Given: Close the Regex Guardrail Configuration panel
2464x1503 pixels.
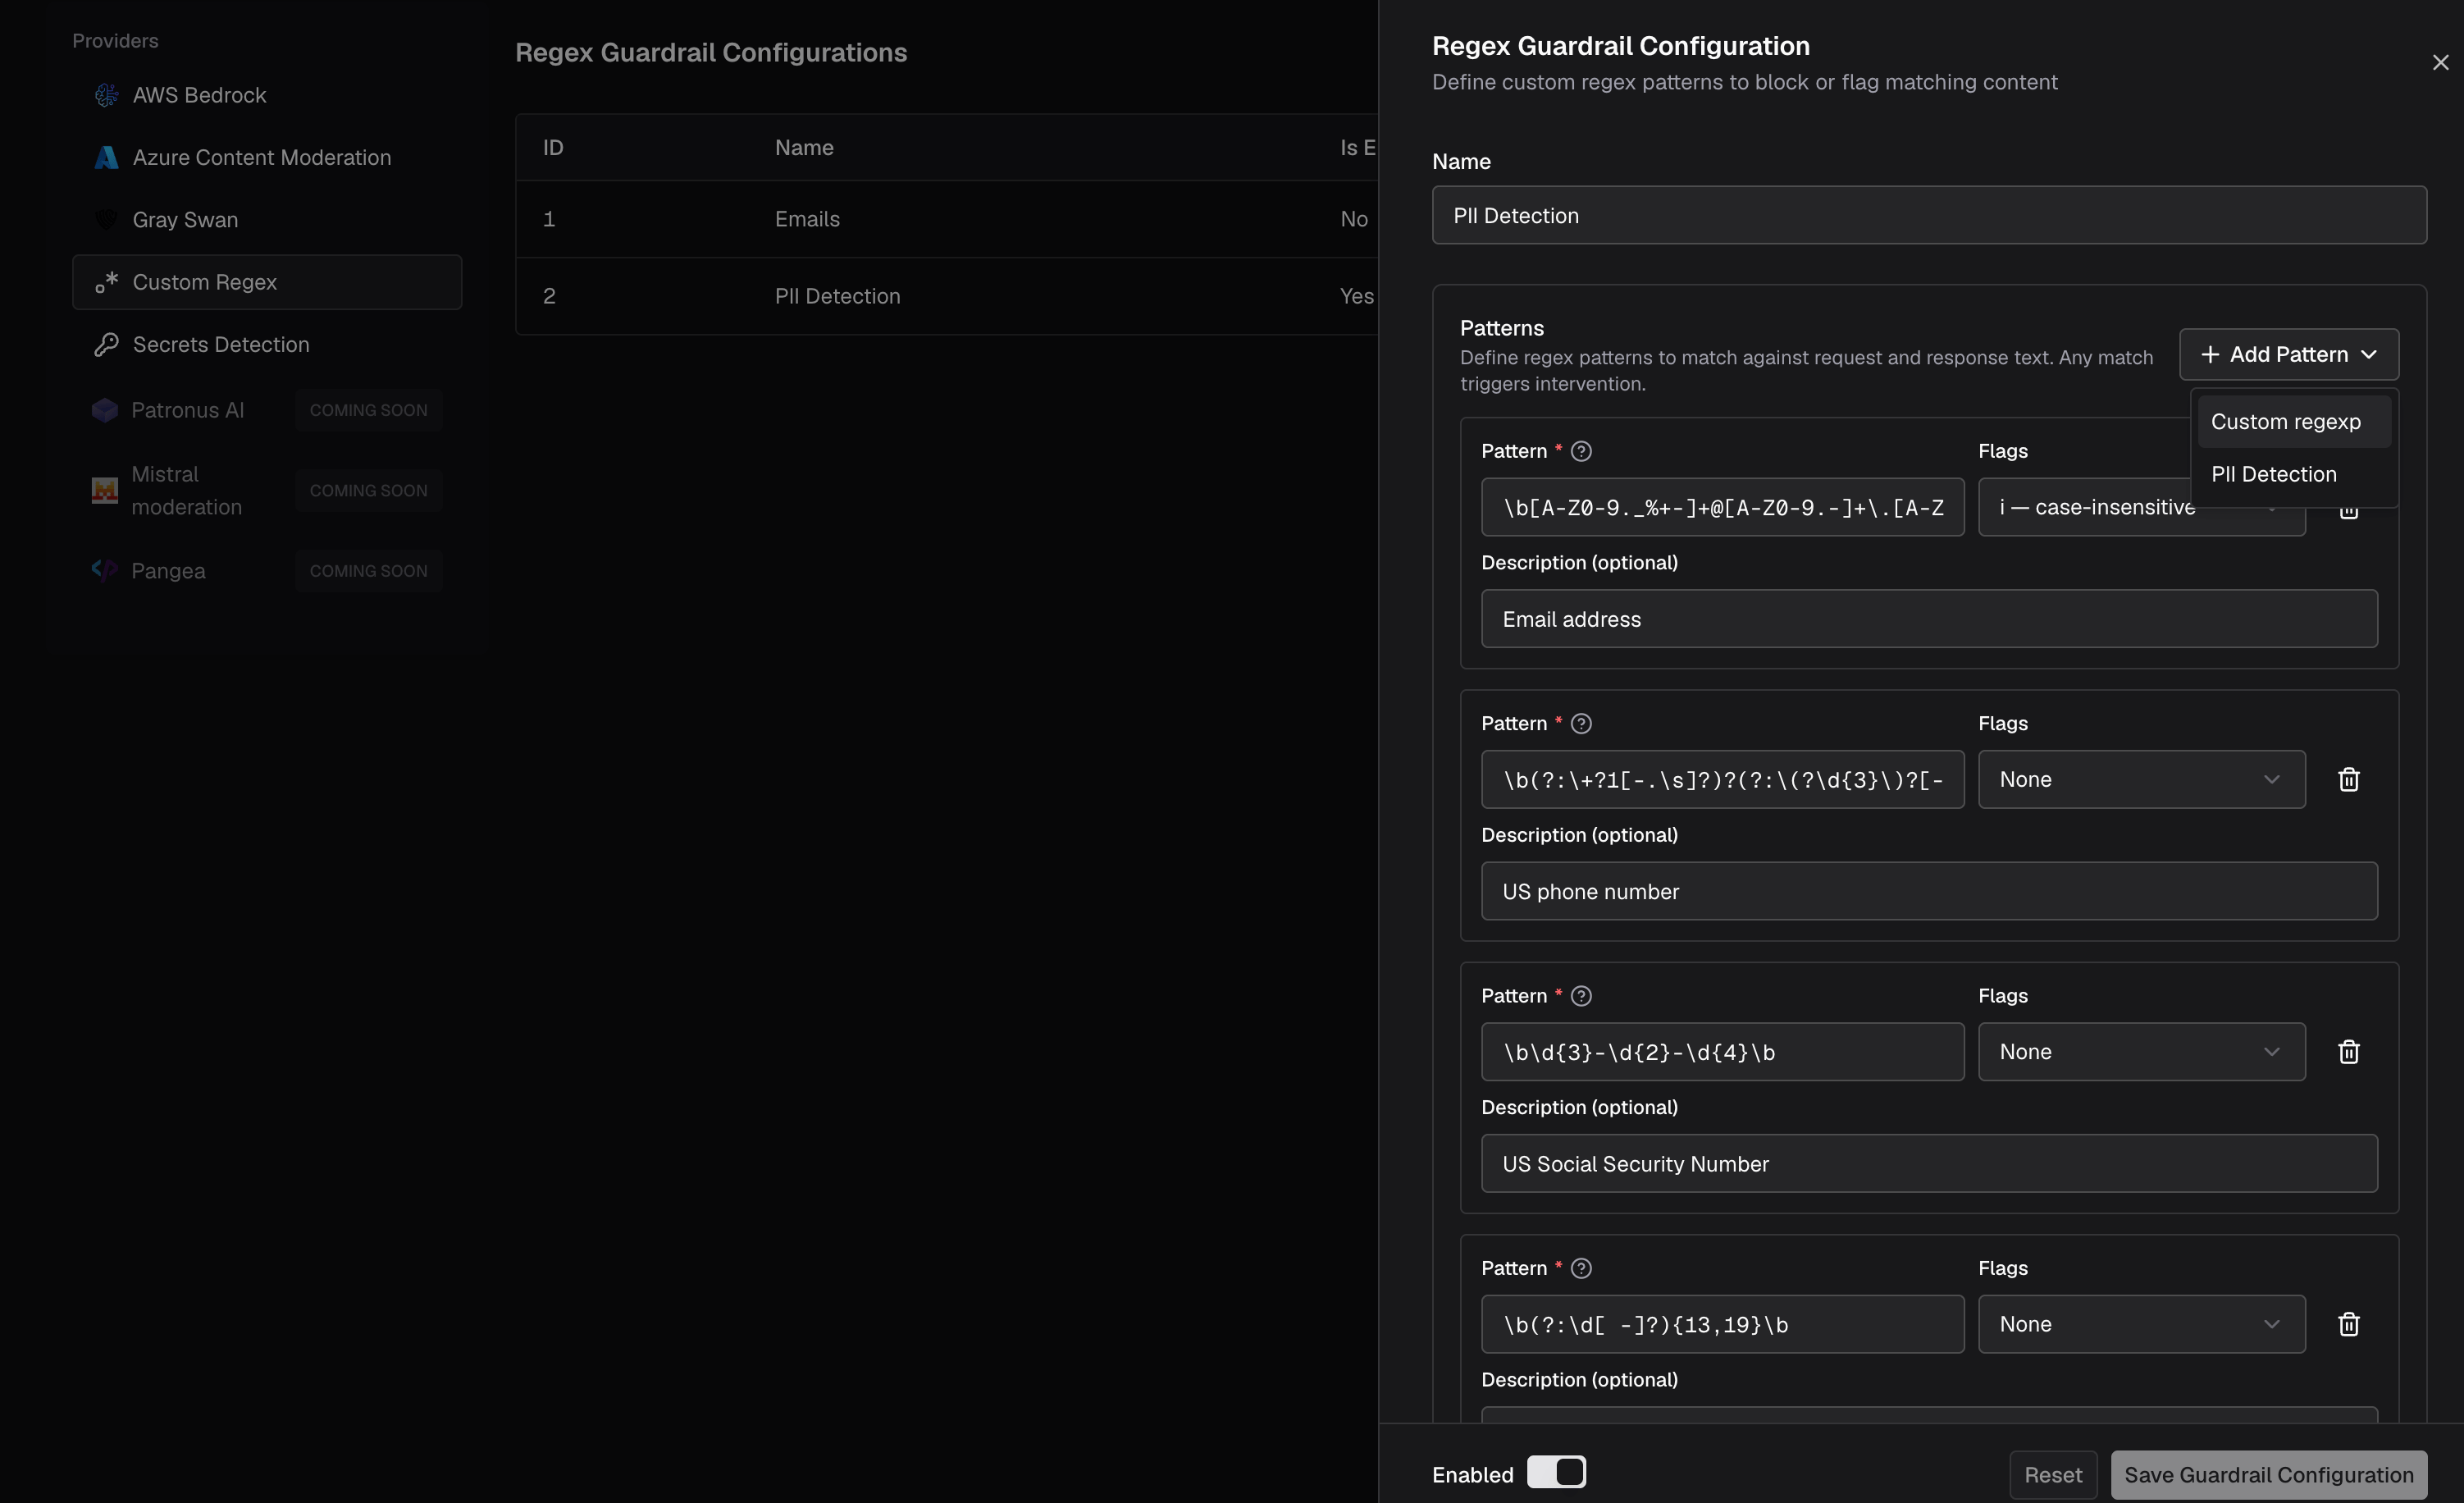Looking at the screenshot, I should pyautogui.click(x=2440, y=63).
